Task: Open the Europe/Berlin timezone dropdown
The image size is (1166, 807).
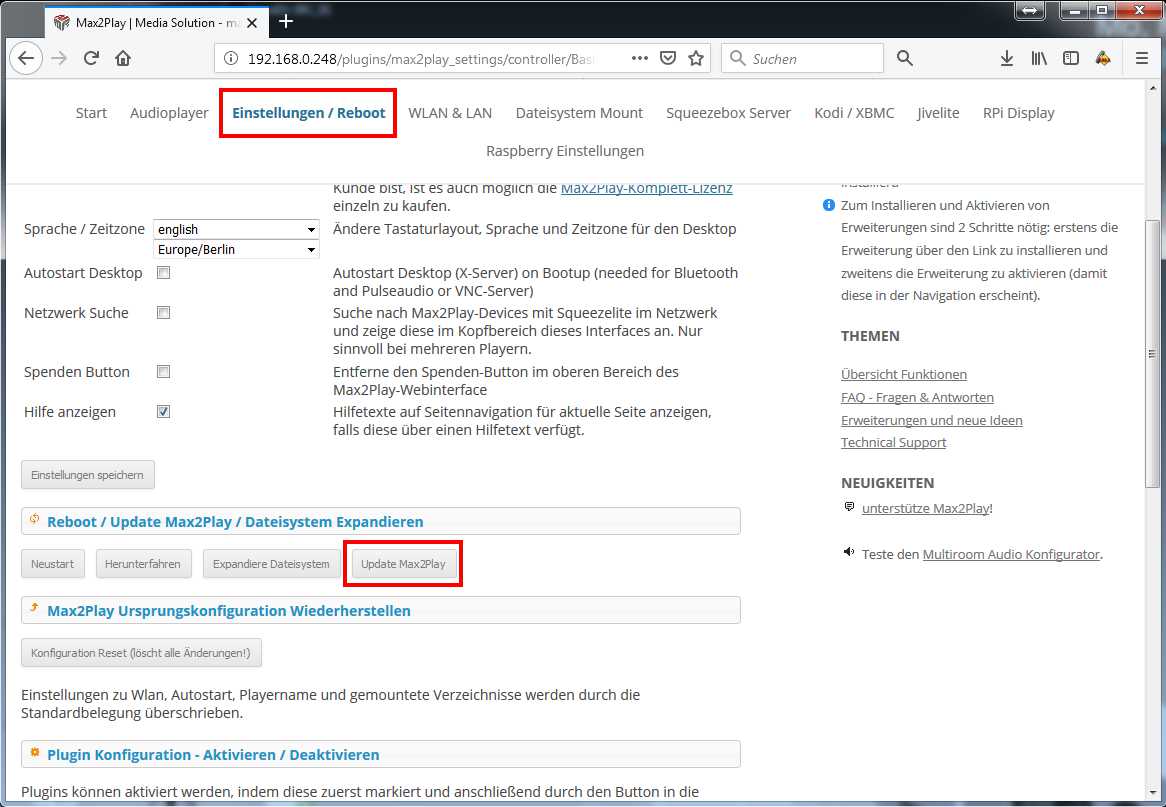Action: tap(236, 250)
